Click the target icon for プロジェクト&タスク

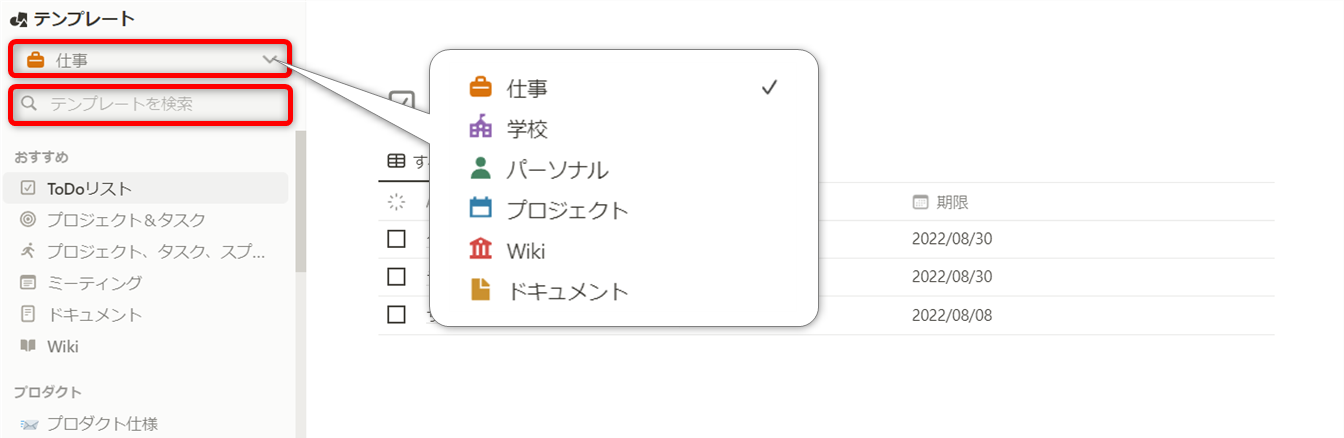[x=28, y=220]
